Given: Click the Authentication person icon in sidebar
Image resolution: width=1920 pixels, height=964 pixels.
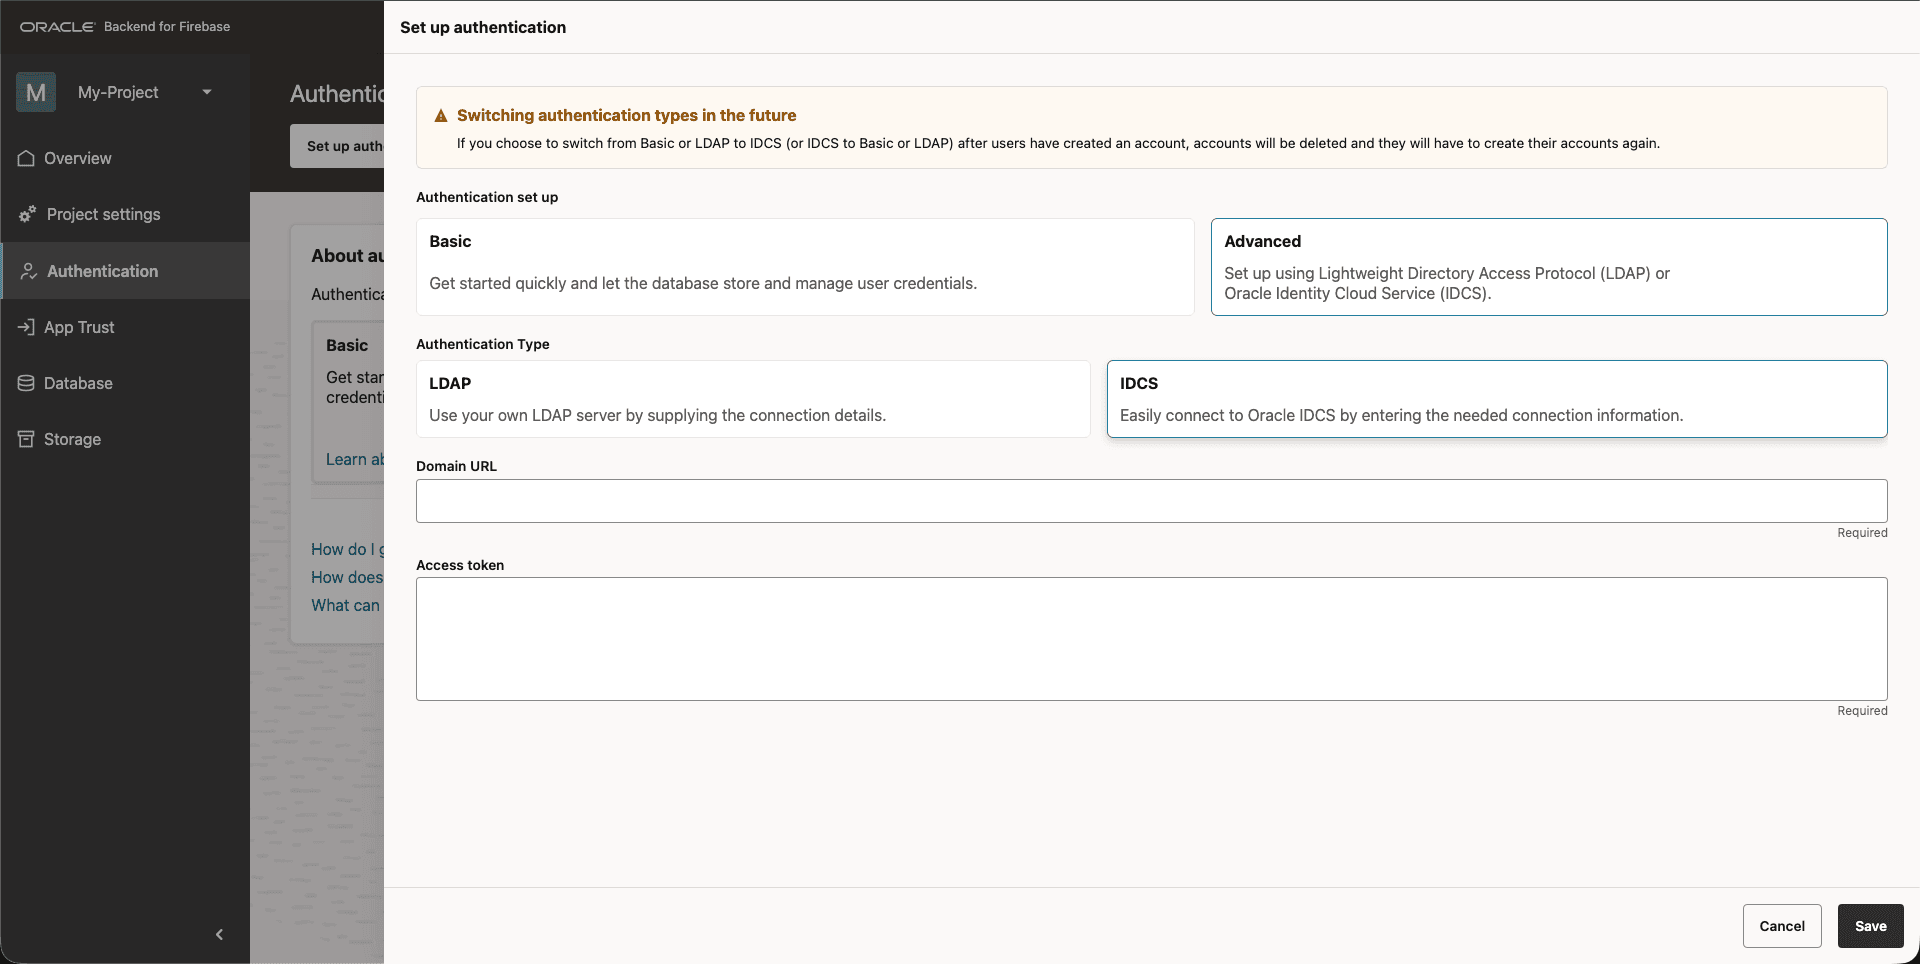Looking at the screenshot, I should click(29, 271).
